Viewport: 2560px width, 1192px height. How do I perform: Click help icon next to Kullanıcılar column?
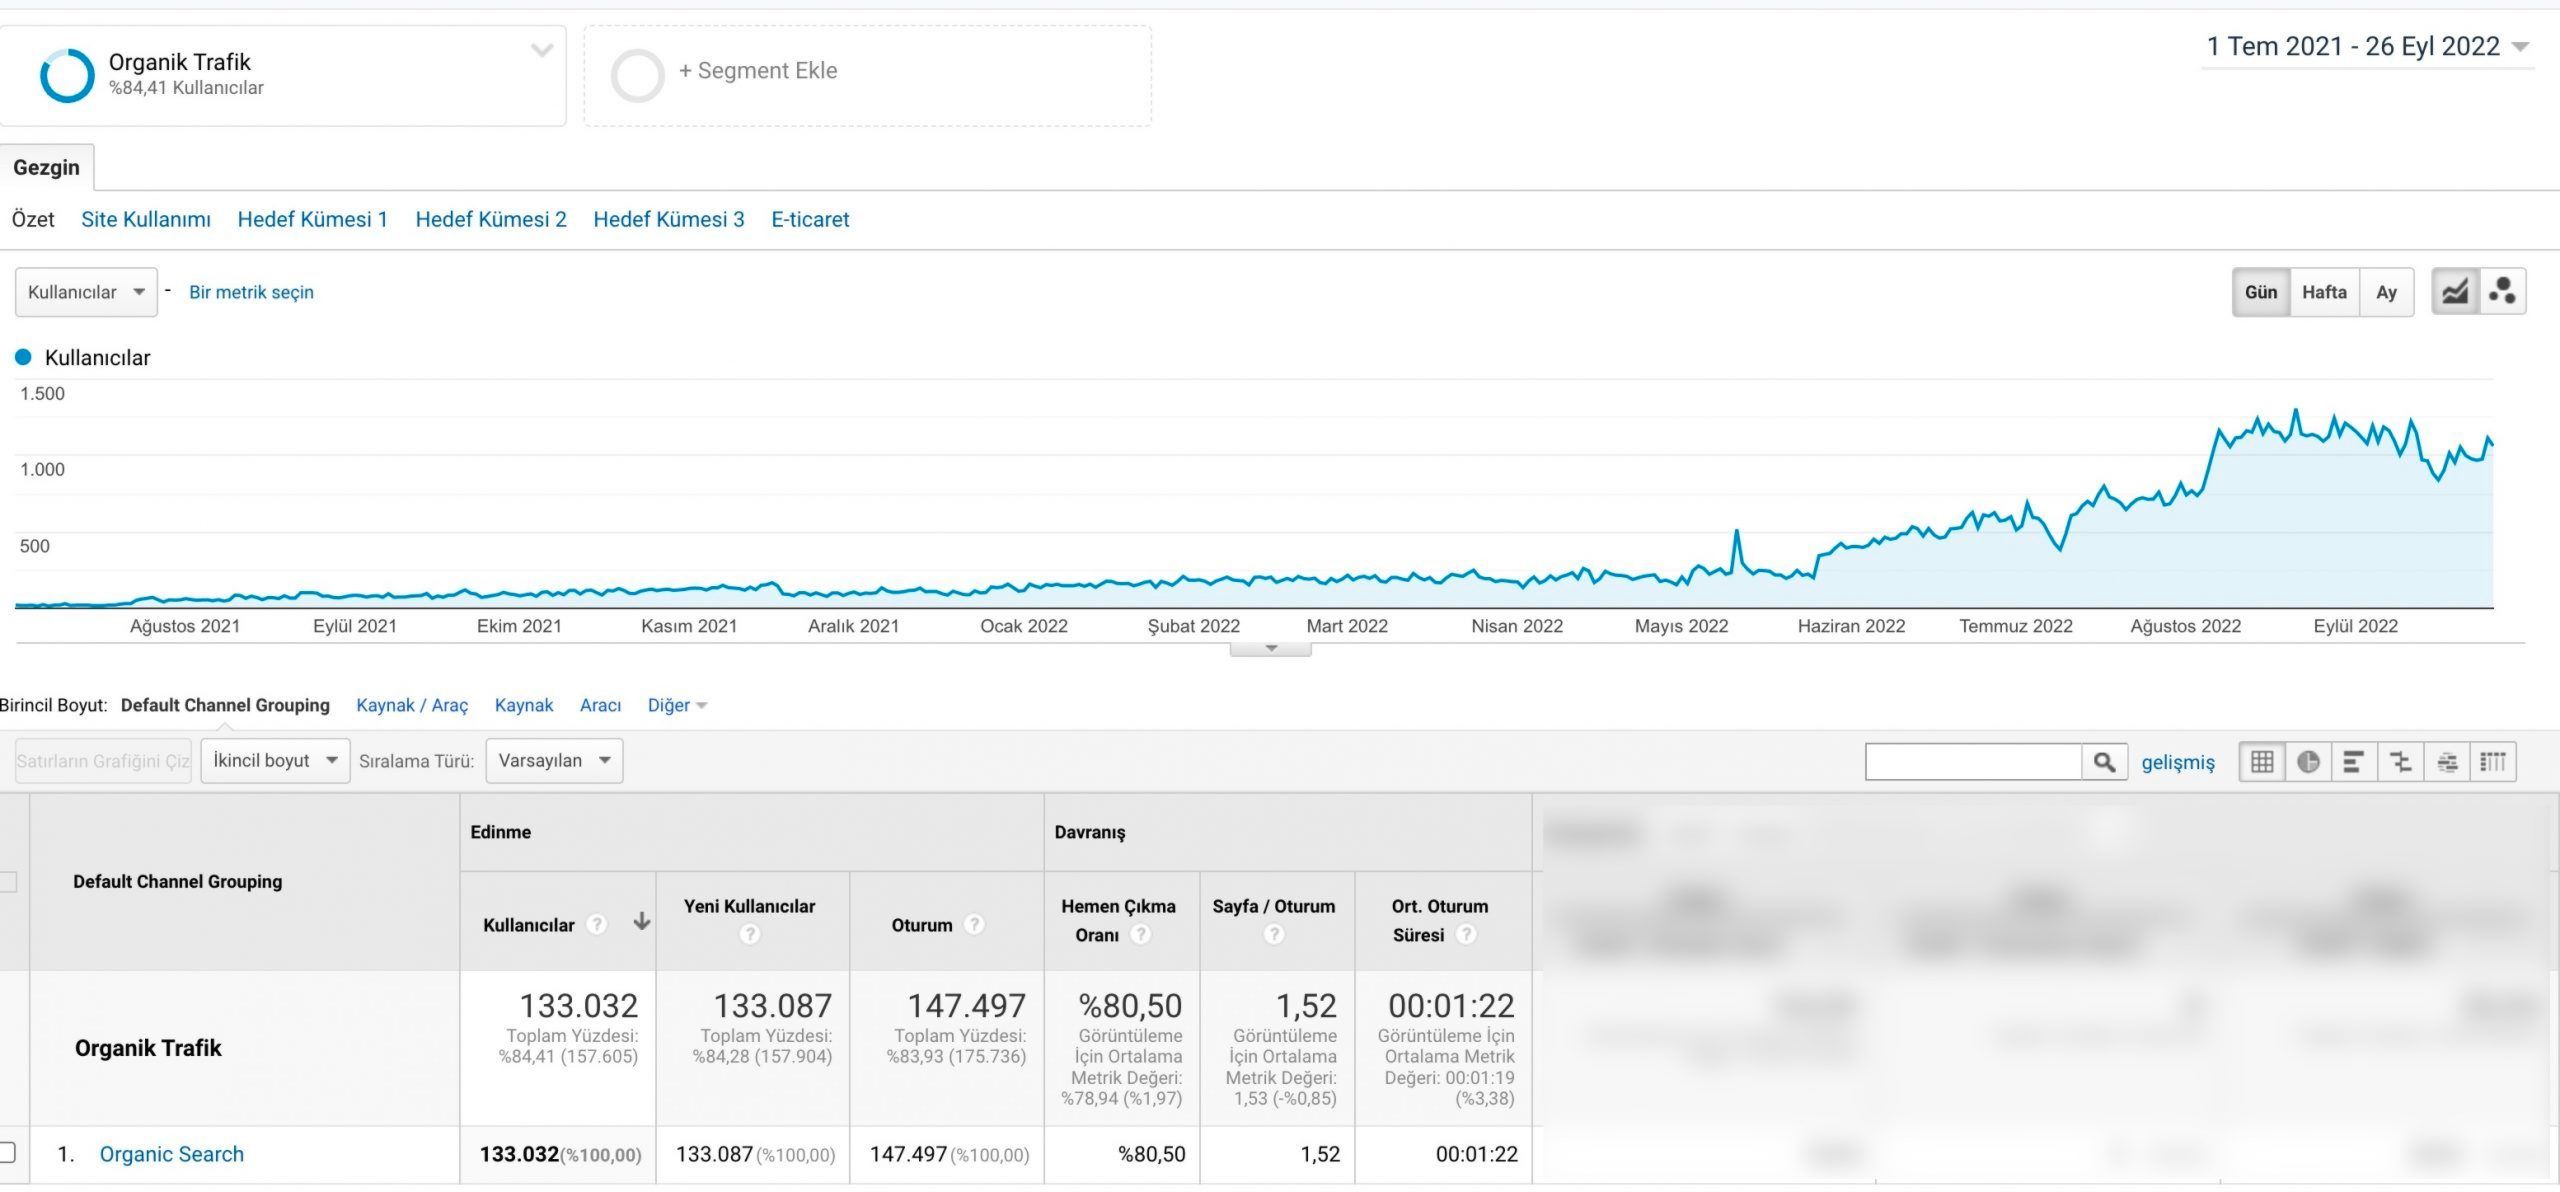tap(597, 925)
